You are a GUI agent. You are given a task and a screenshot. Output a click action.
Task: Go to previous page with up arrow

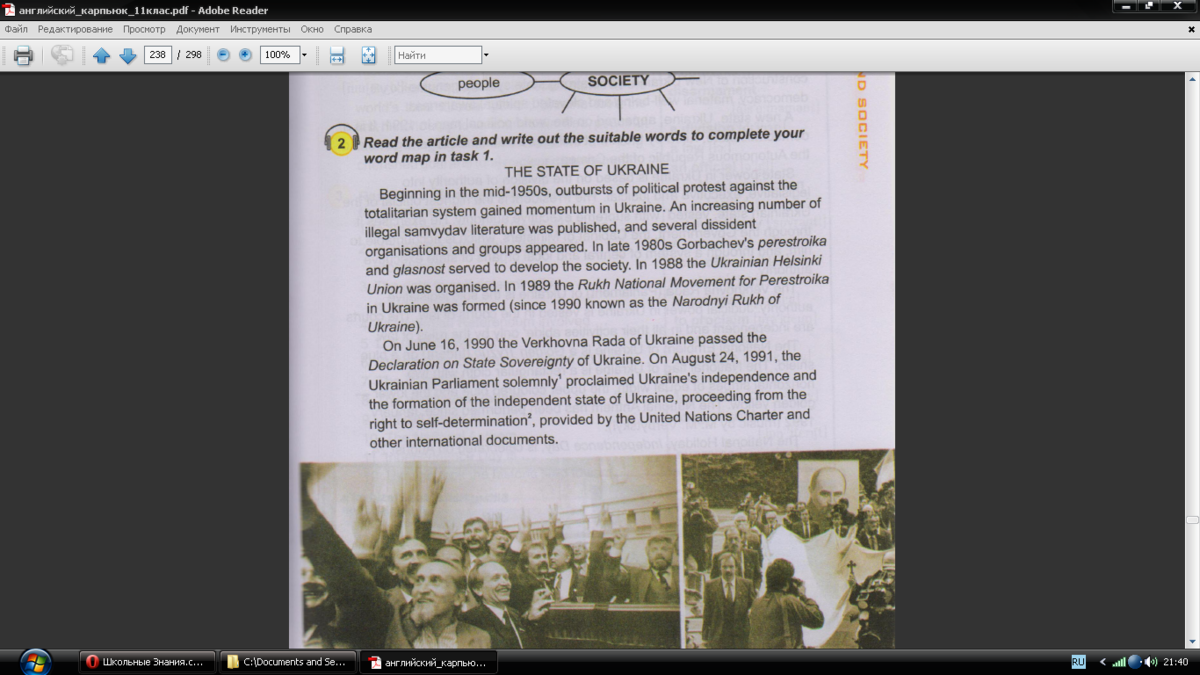(101, 56)
